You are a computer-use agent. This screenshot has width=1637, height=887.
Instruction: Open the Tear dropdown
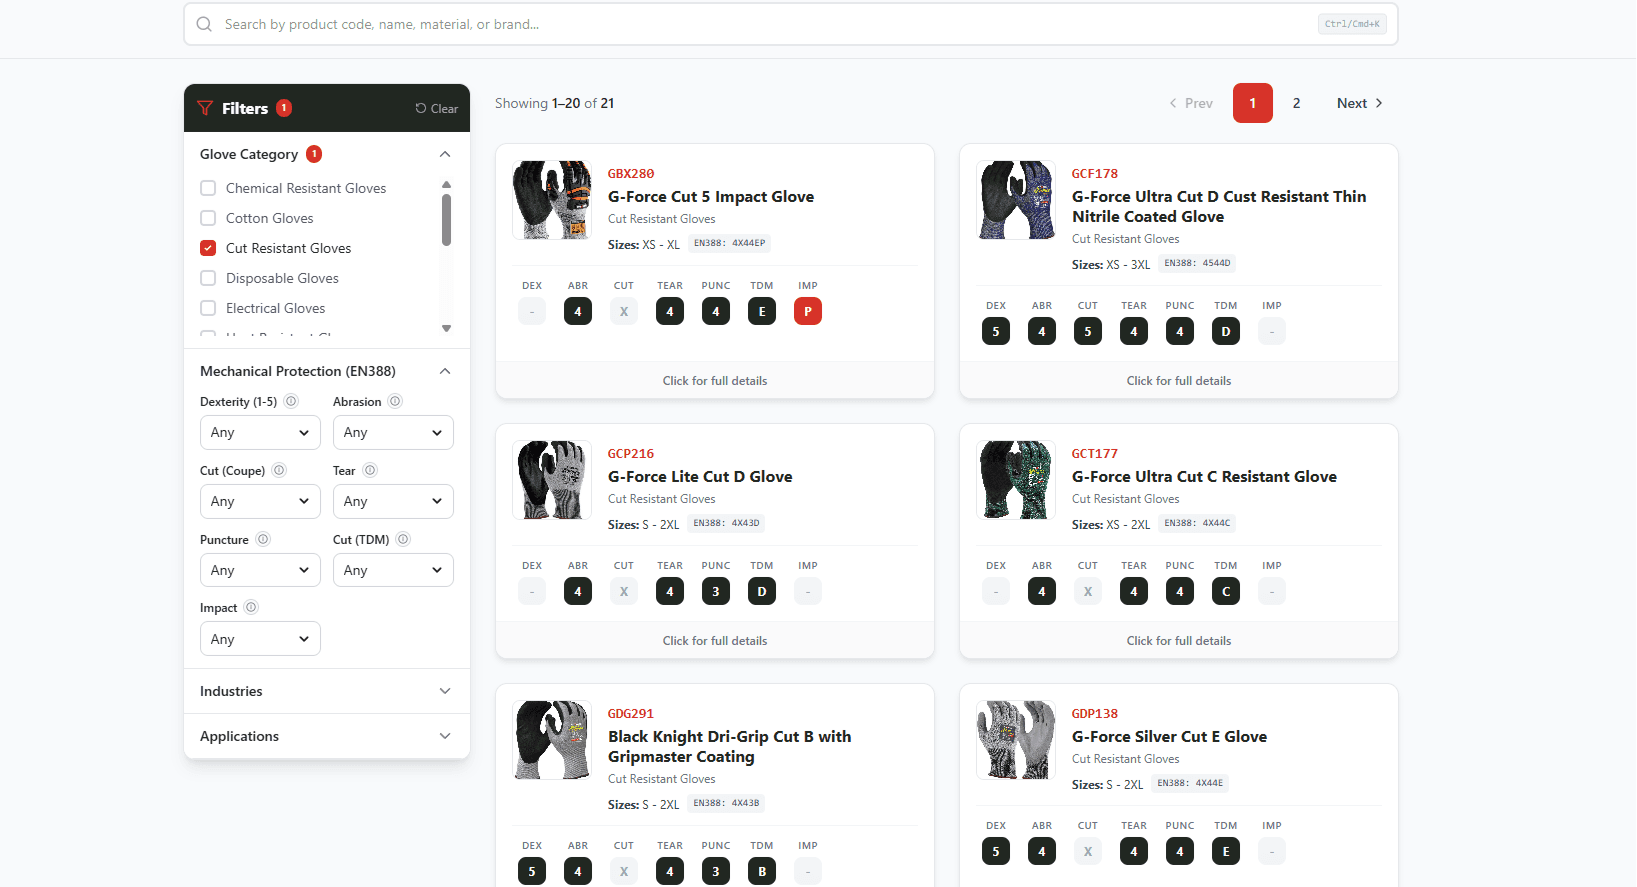click(393, 501)
